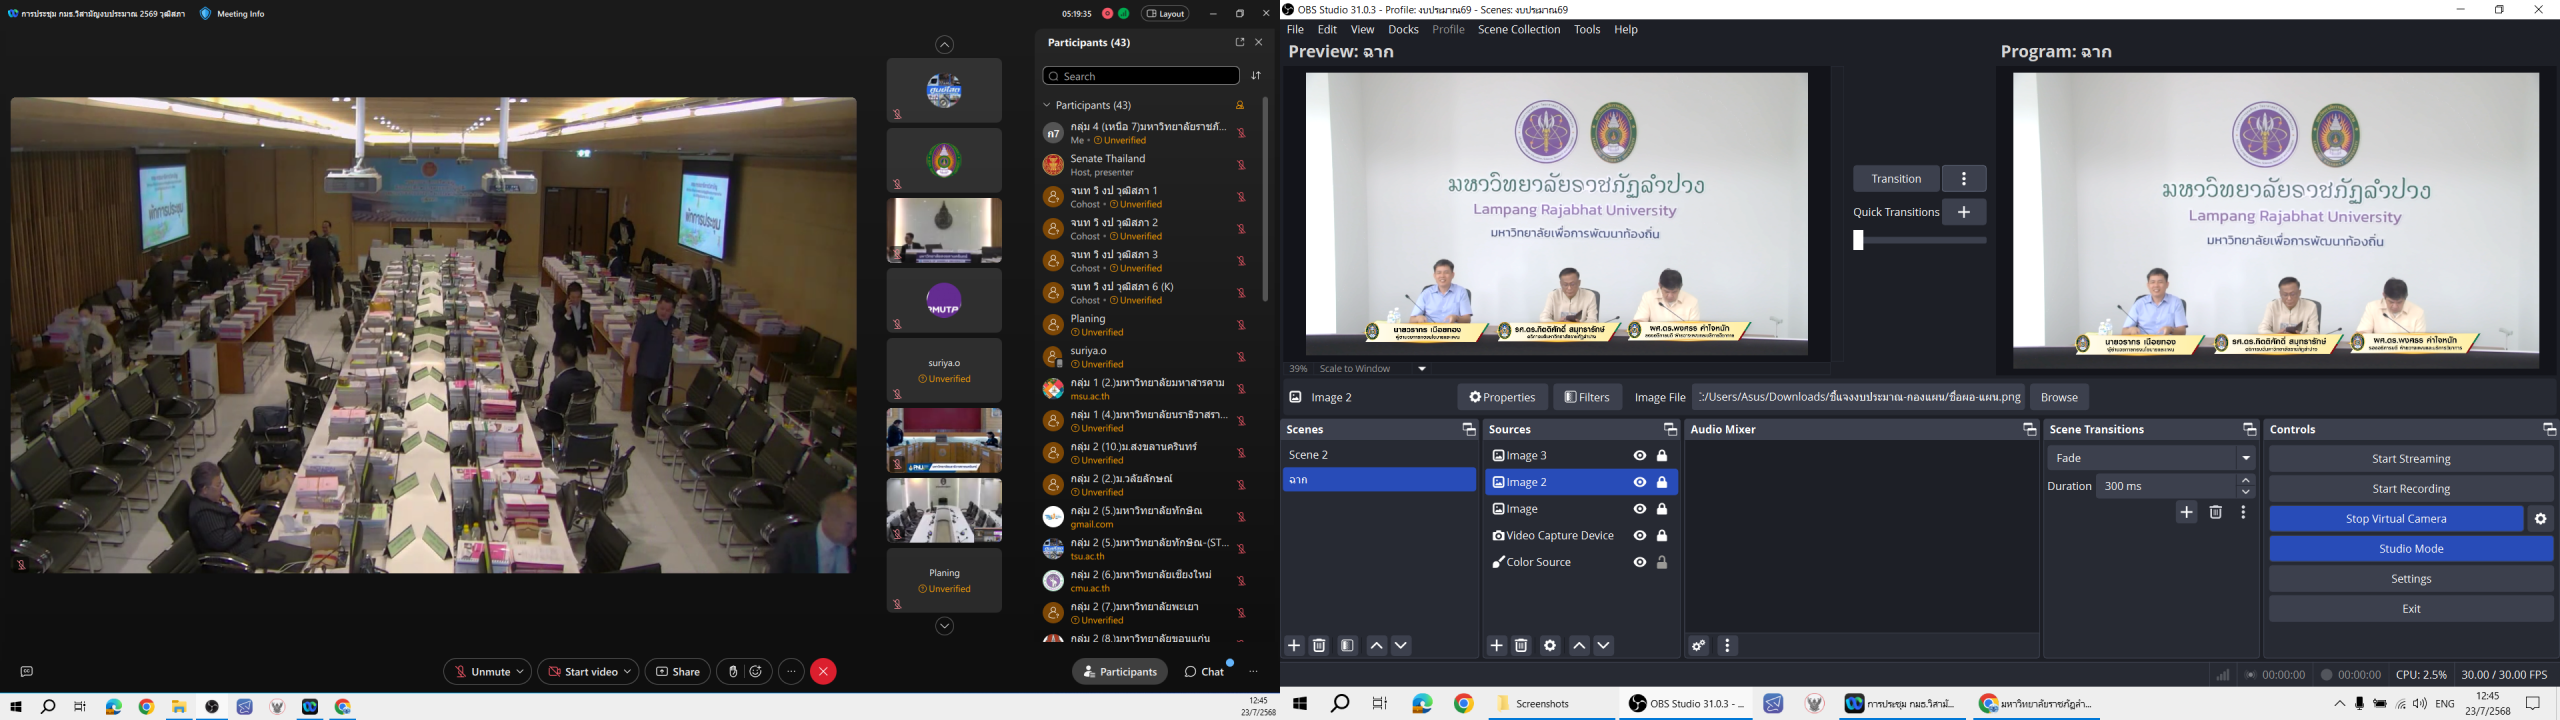Image resolution: width=2560 pixels, height=720 pixels.
Task: Increase transition duration with up arrow
Action: point(2246,481)
